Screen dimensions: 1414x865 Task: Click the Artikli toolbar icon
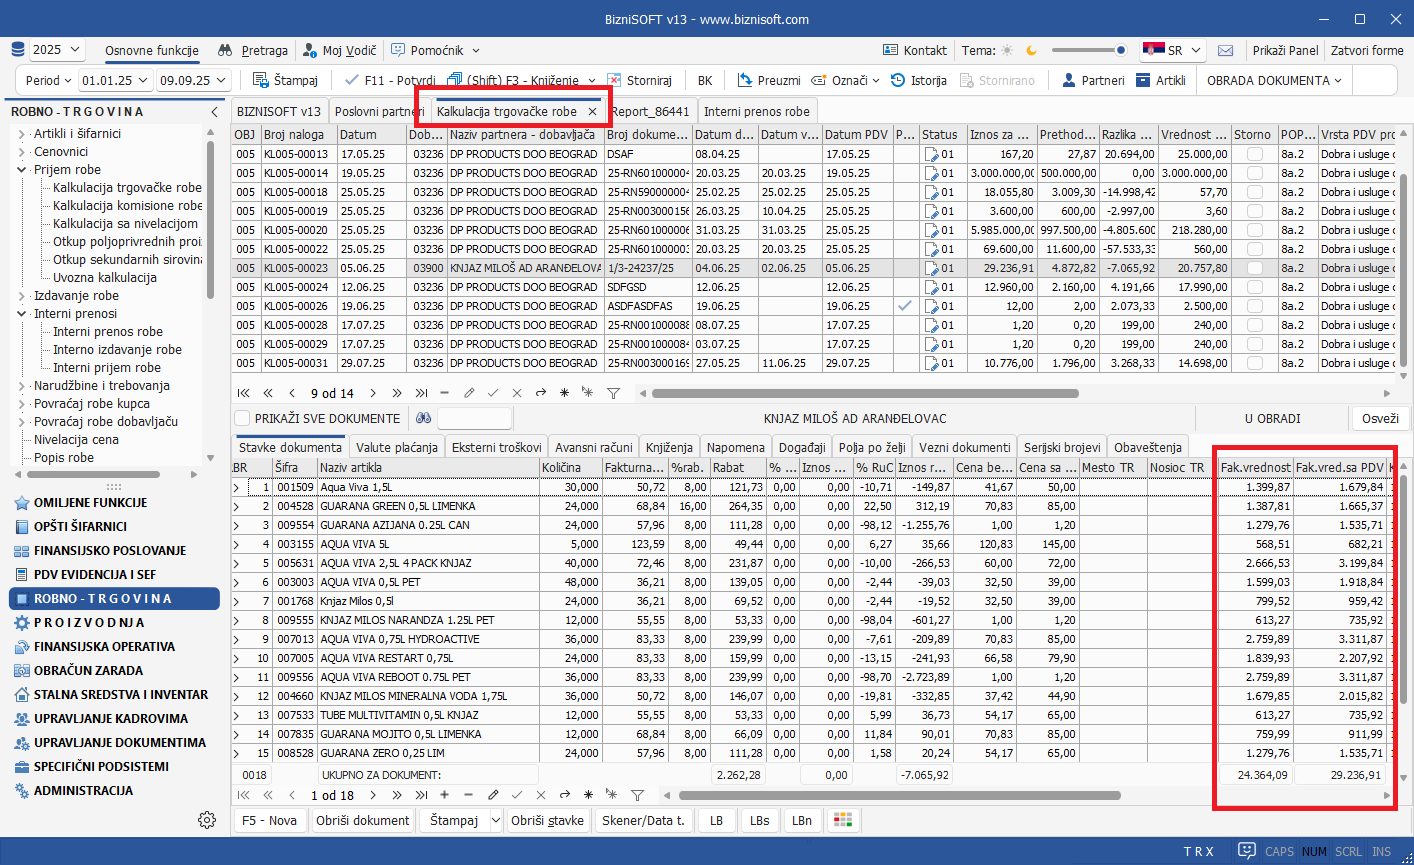[1143, 80]
